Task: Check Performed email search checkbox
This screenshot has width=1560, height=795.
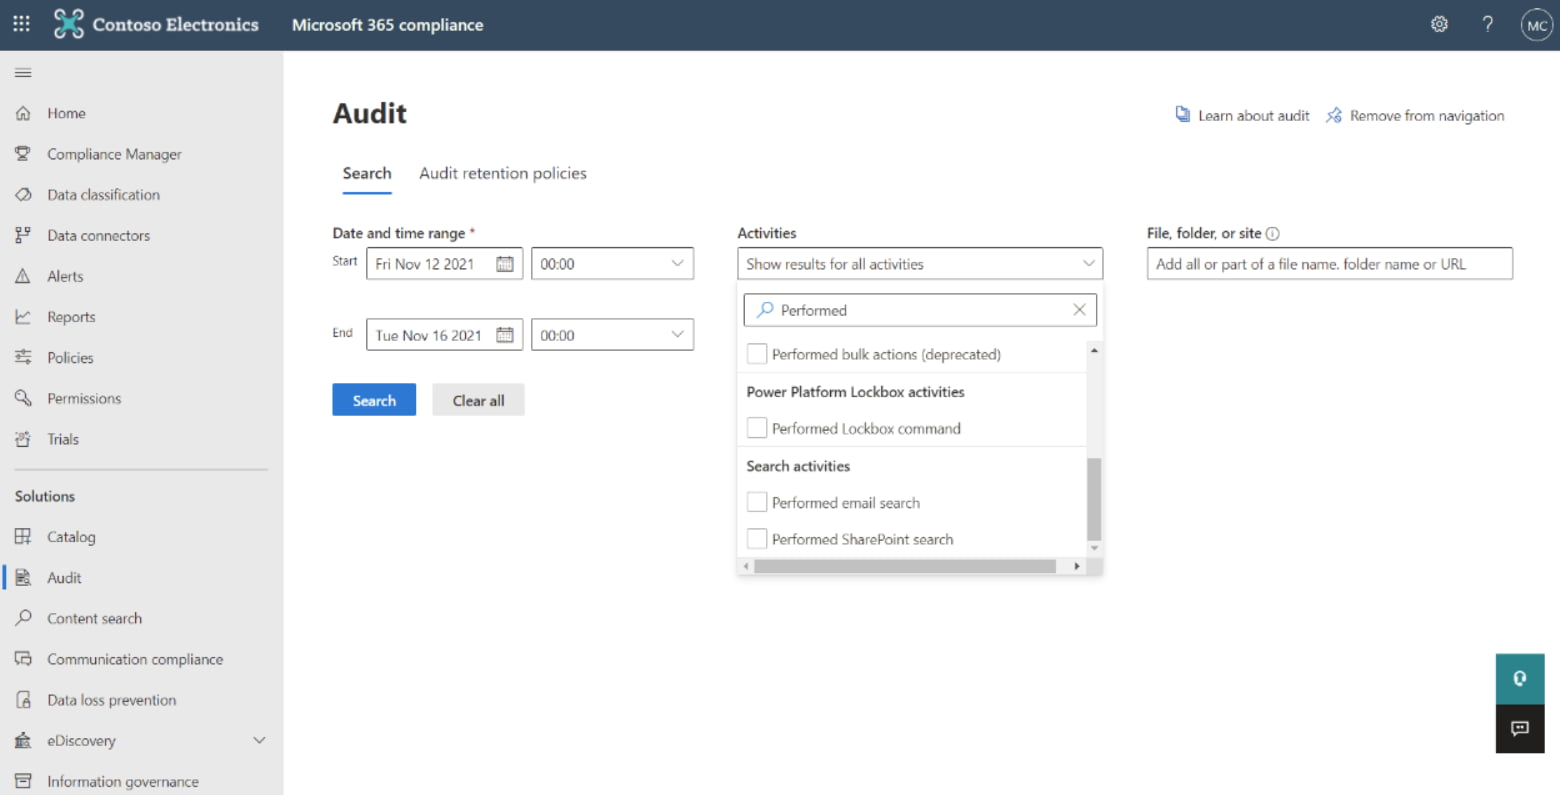Action: point(757,502)
